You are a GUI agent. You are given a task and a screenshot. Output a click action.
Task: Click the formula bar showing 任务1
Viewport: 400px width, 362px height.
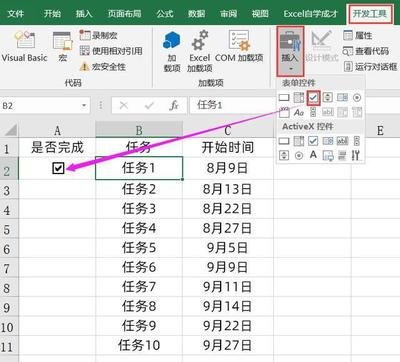pos(233,105)
